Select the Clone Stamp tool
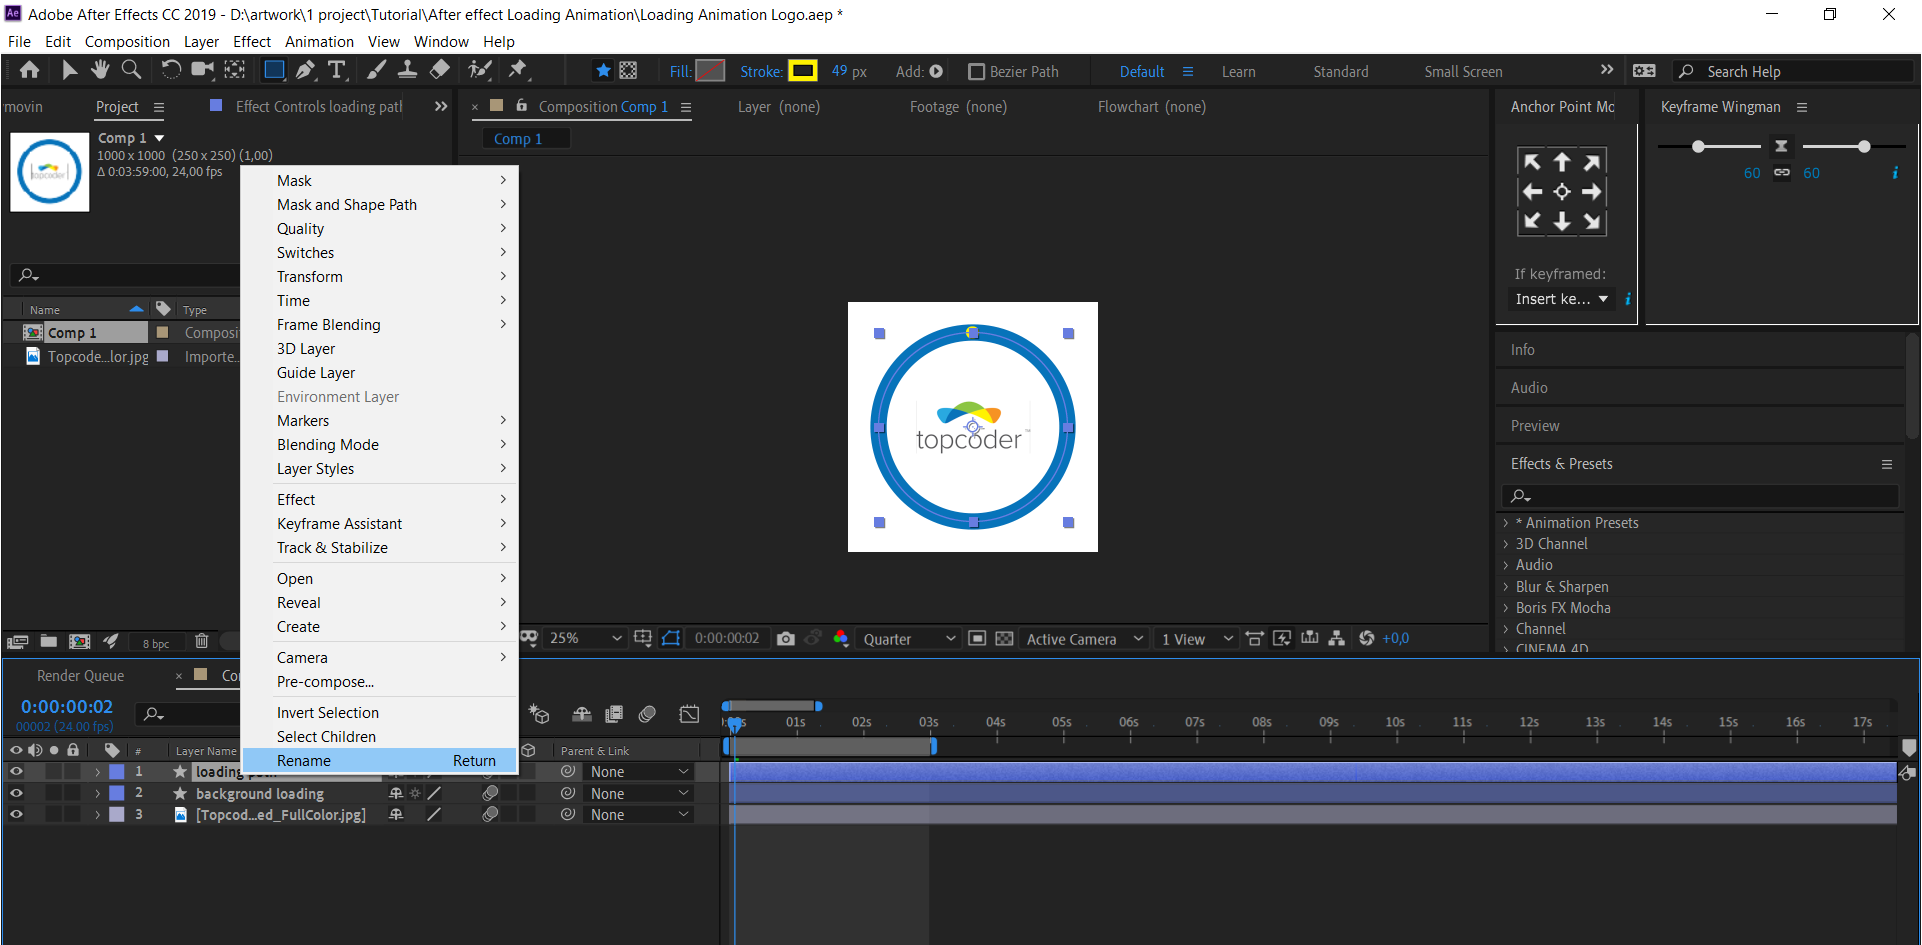1922x945 pixels. (407, 70)
